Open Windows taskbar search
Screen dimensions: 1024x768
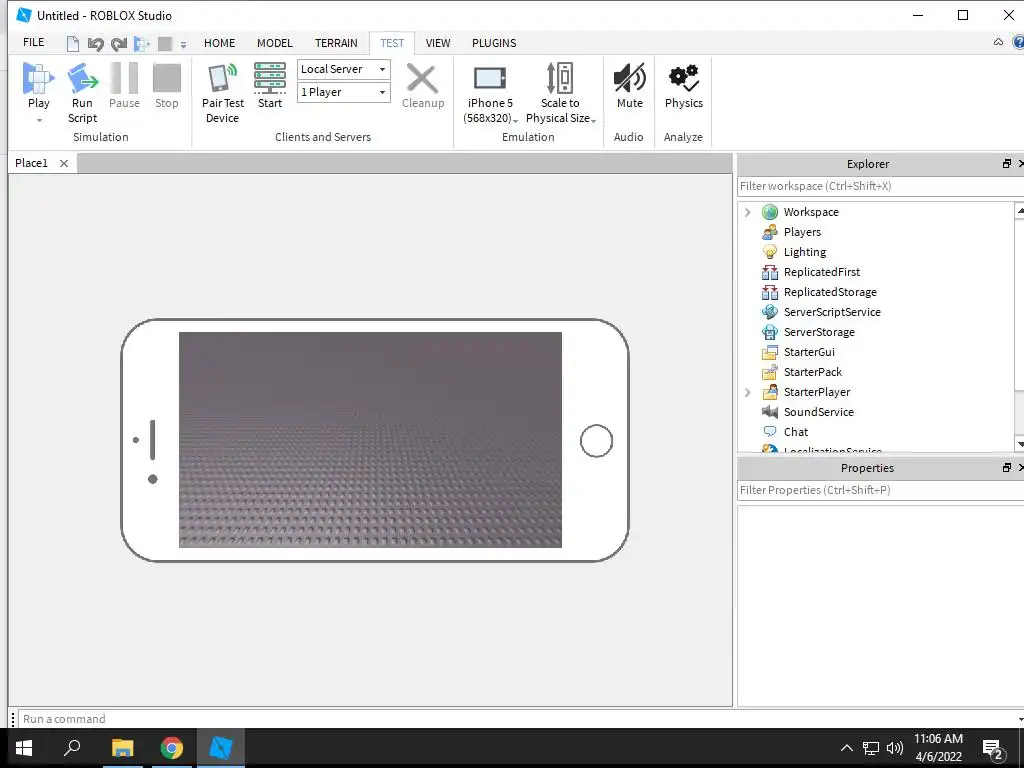click(72, 748)
